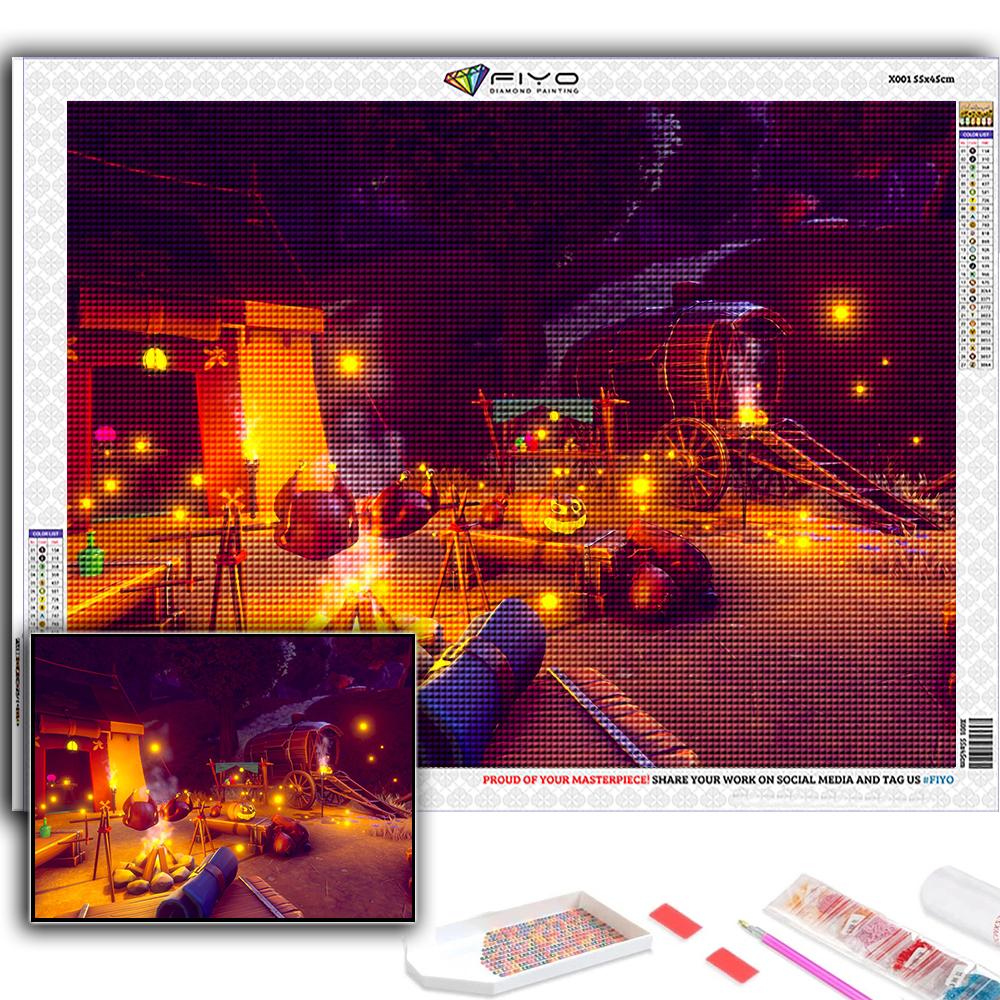
Task: Click the tiny preview above right color list
Action: point(973,113)
